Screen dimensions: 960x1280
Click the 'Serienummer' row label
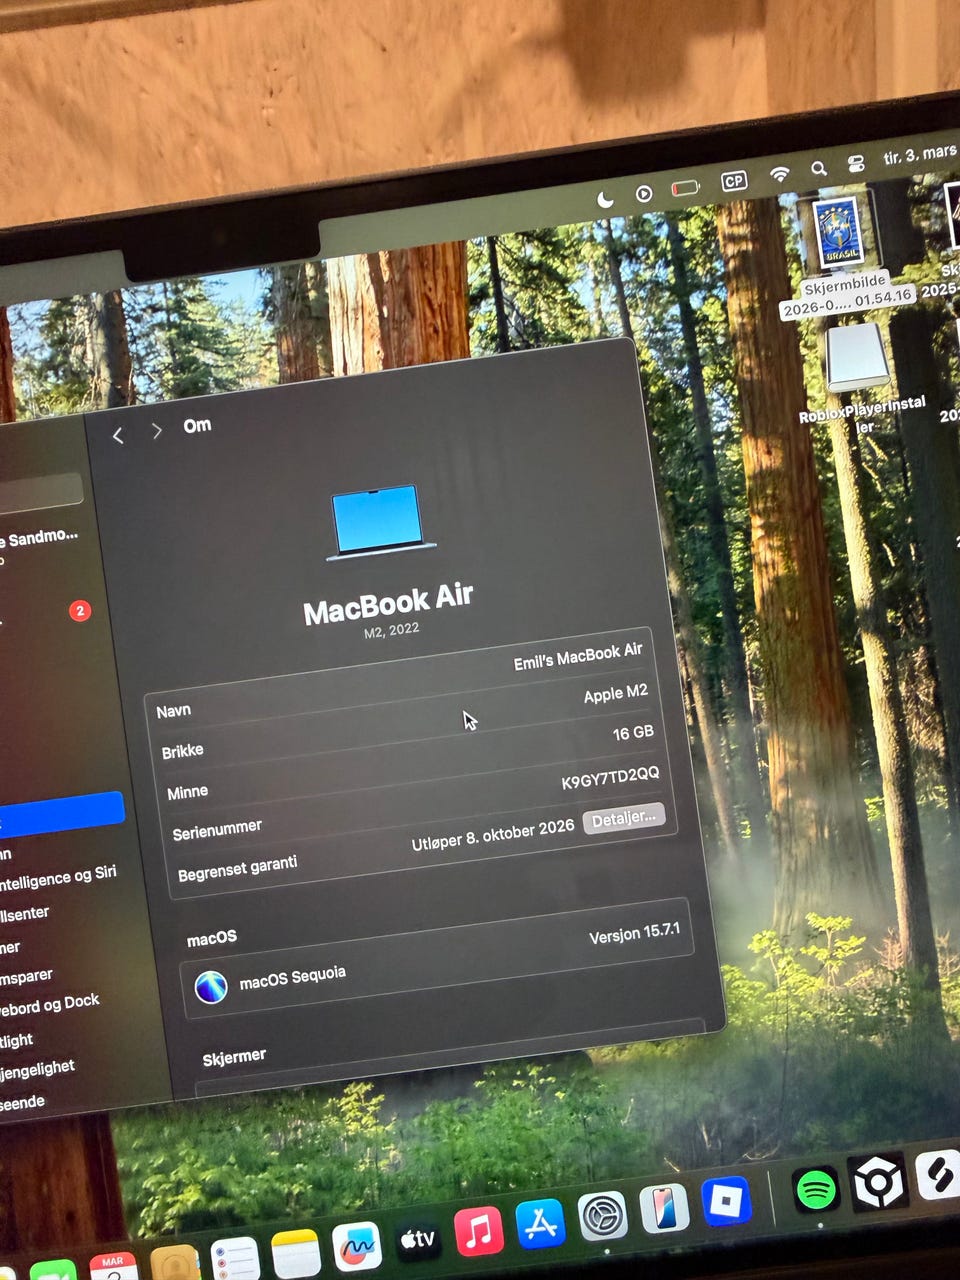(x=217, y=830)
